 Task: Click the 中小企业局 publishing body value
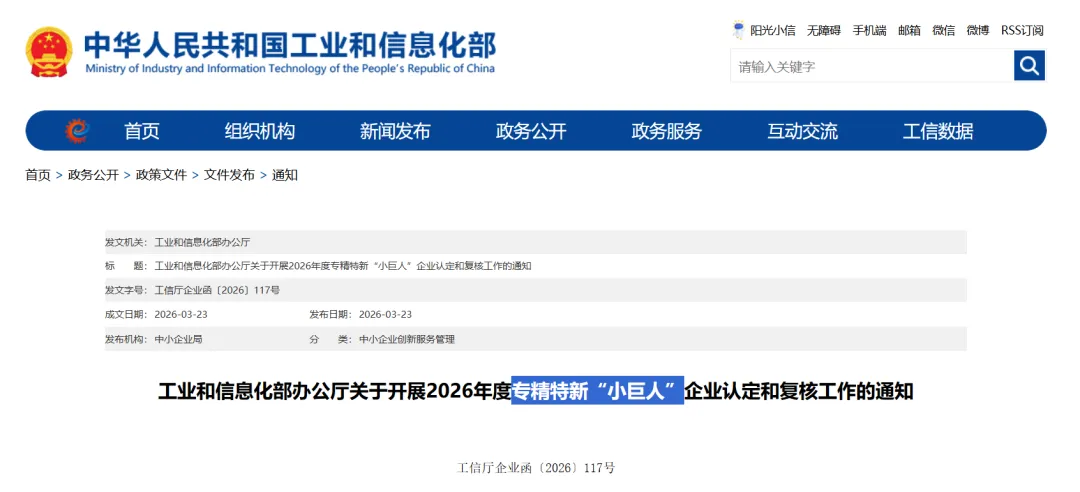(x=178, y=339)
